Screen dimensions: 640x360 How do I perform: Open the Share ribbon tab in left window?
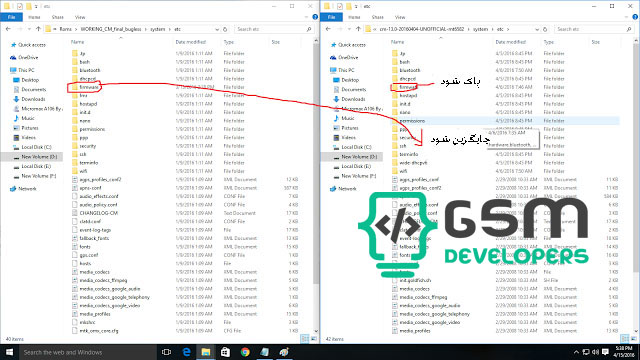pos(58,17)
